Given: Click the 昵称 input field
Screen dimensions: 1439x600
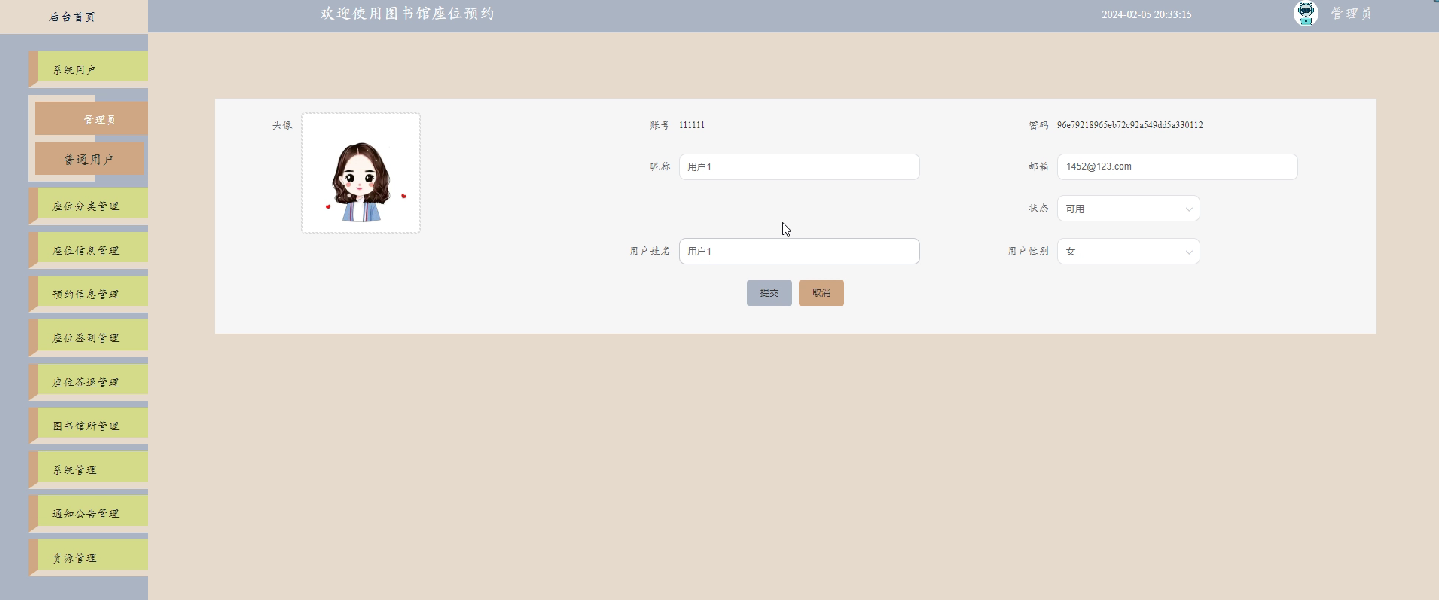Looking at the screenshot, I should point(799,167).
